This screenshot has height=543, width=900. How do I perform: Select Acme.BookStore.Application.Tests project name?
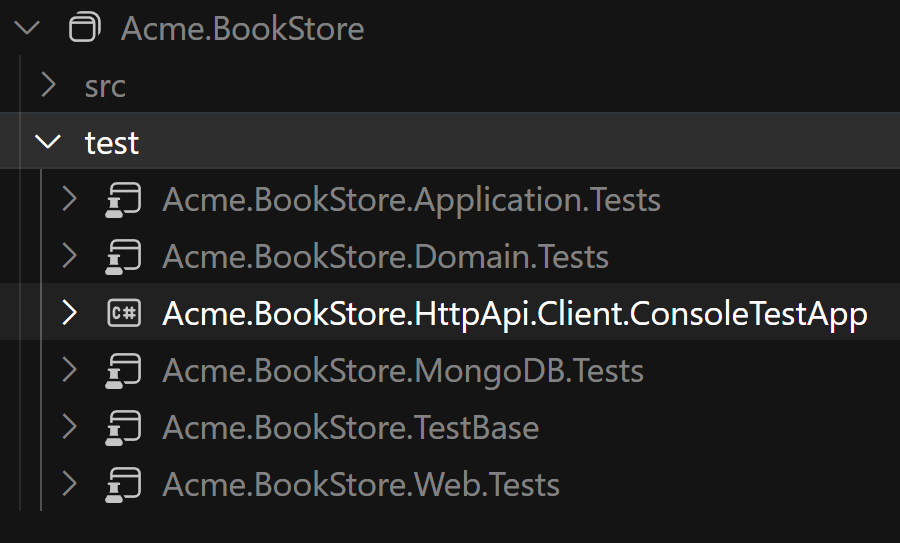(412, 200)
